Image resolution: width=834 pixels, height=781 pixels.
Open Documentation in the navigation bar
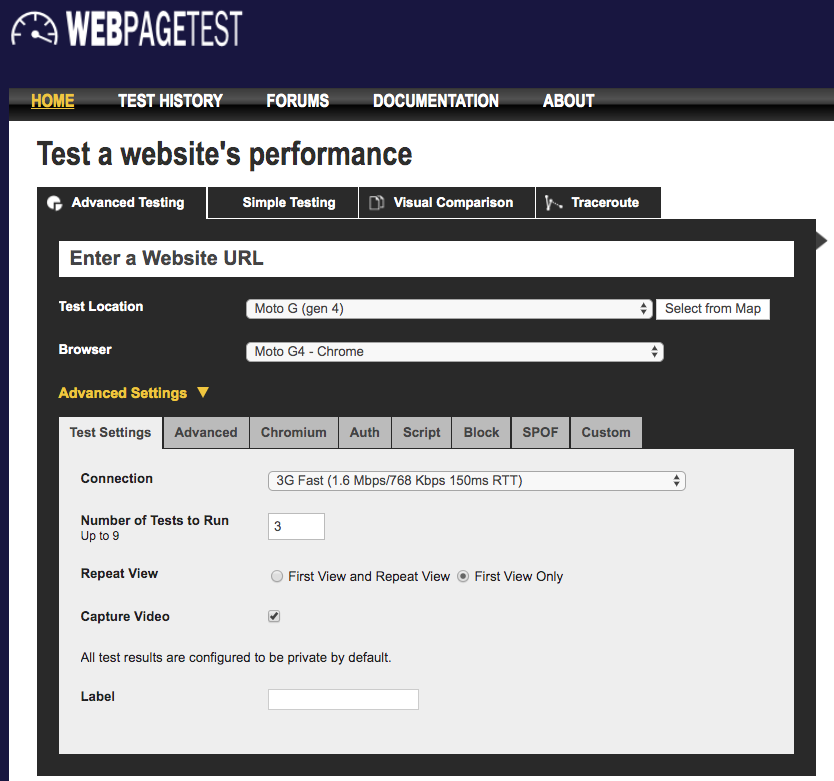tap(436, 101)
